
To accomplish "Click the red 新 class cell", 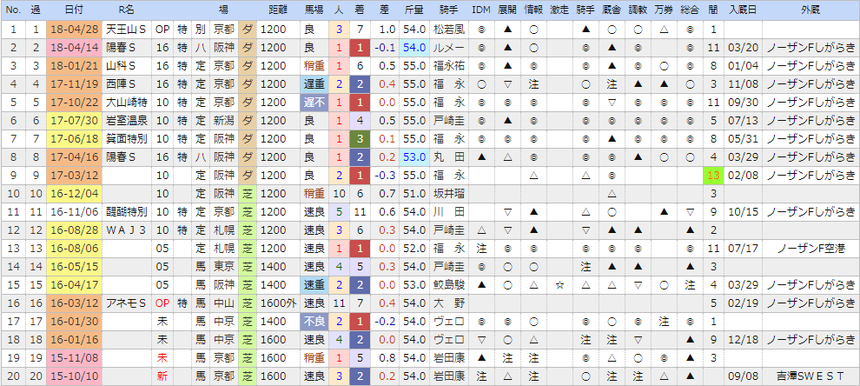I will [162, 376].
